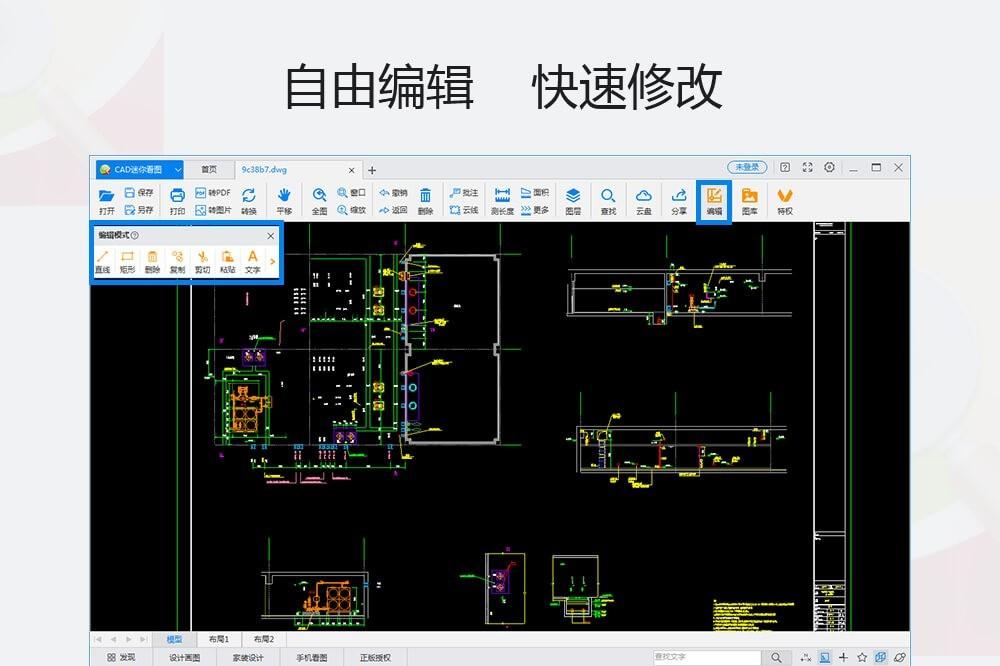Expand more edit tools arrow
This screenshot has width=1000, height=666.
pos(272,262)
